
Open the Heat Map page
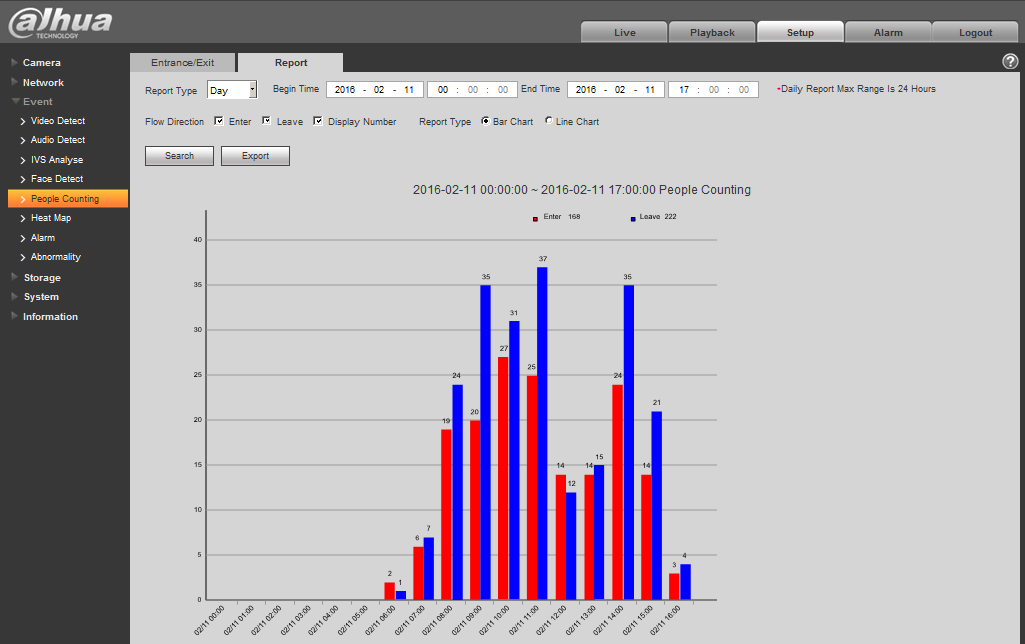[x=50, y=218]
